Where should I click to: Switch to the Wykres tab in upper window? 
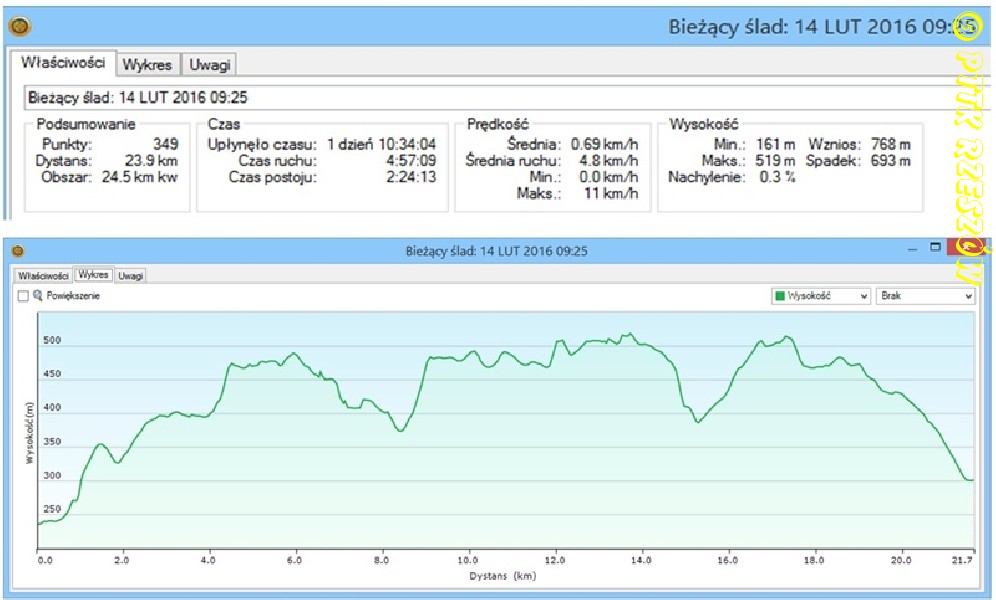pyautogui.click(x=147, y=65)
